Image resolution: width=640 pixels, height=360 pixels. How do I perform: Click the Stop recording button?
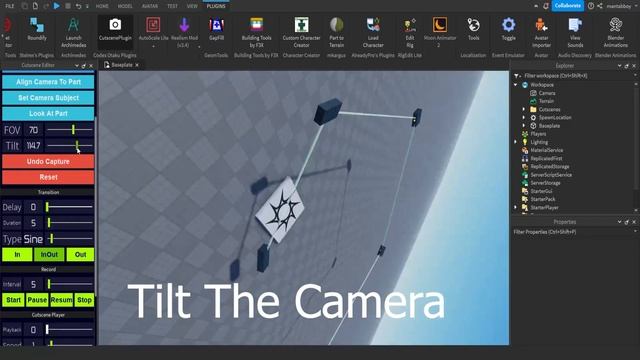coord(84,300)
